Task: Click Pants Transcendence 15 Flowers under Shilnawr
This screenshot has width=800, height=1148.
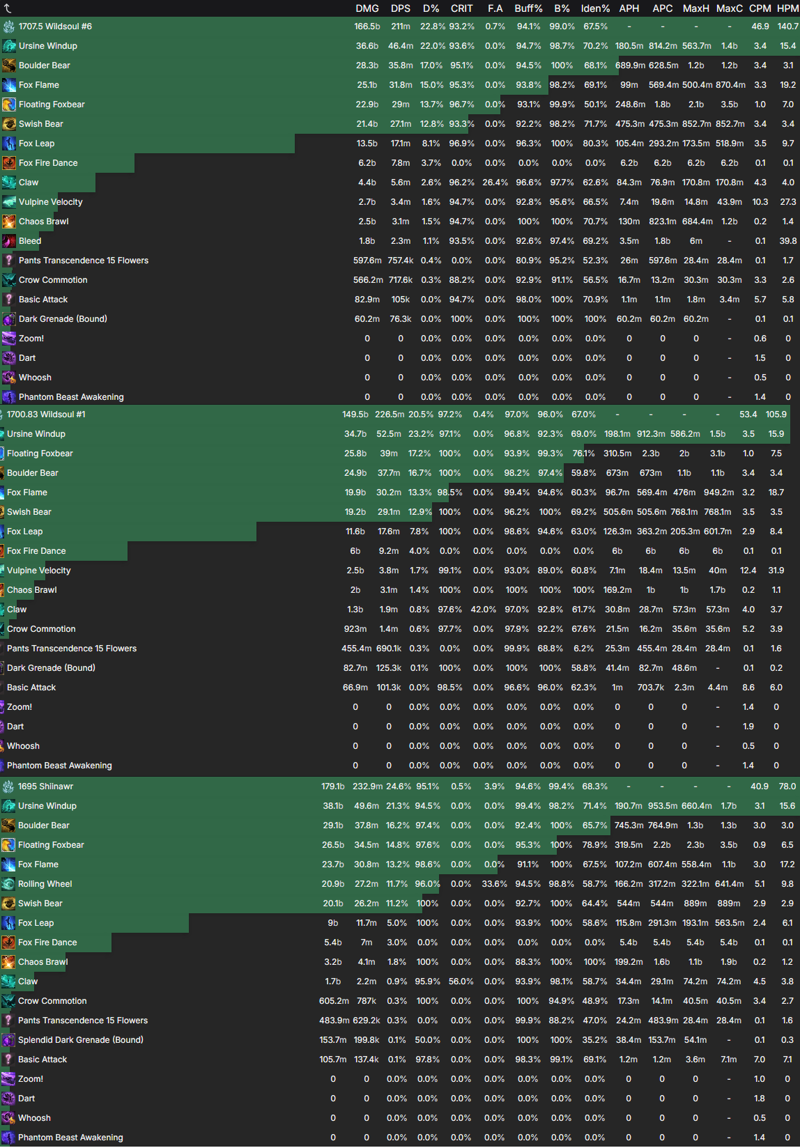Action: 83,1021
